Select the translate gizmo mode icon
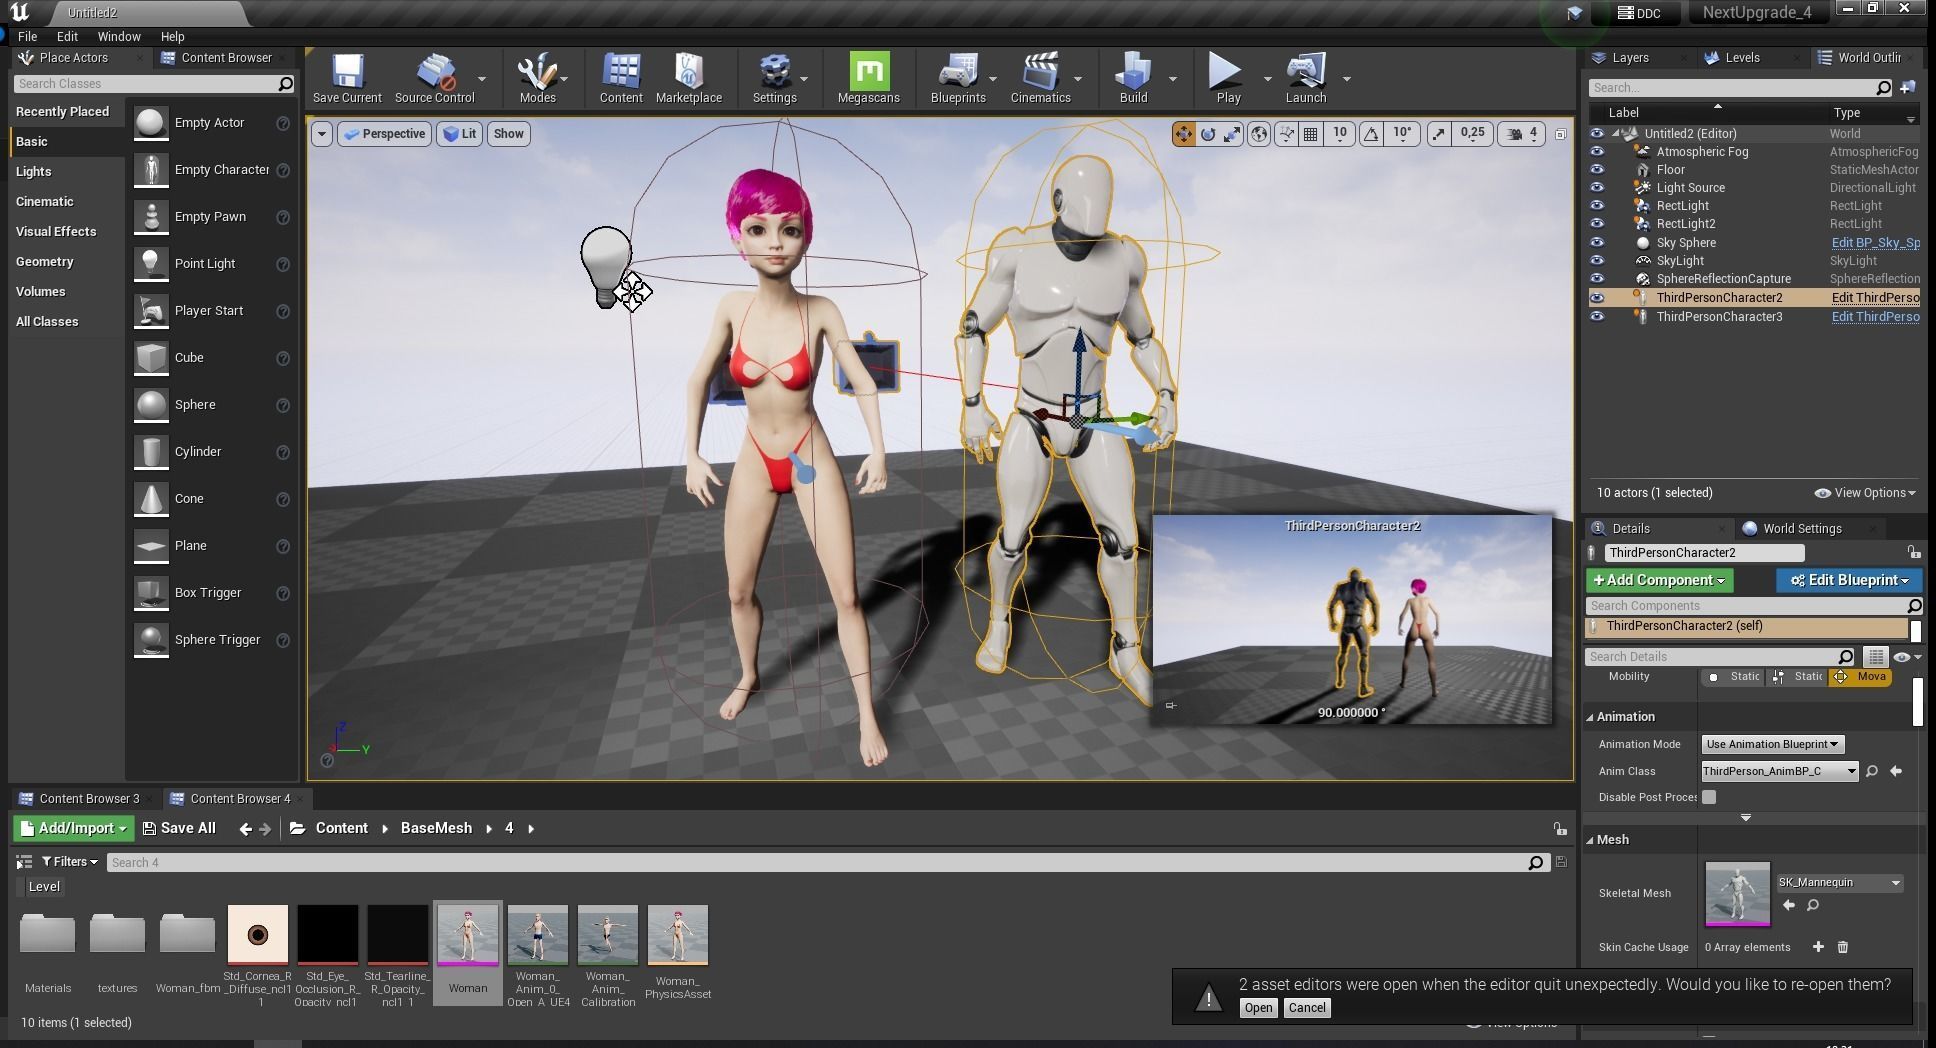 click(x=1183, y=133)
